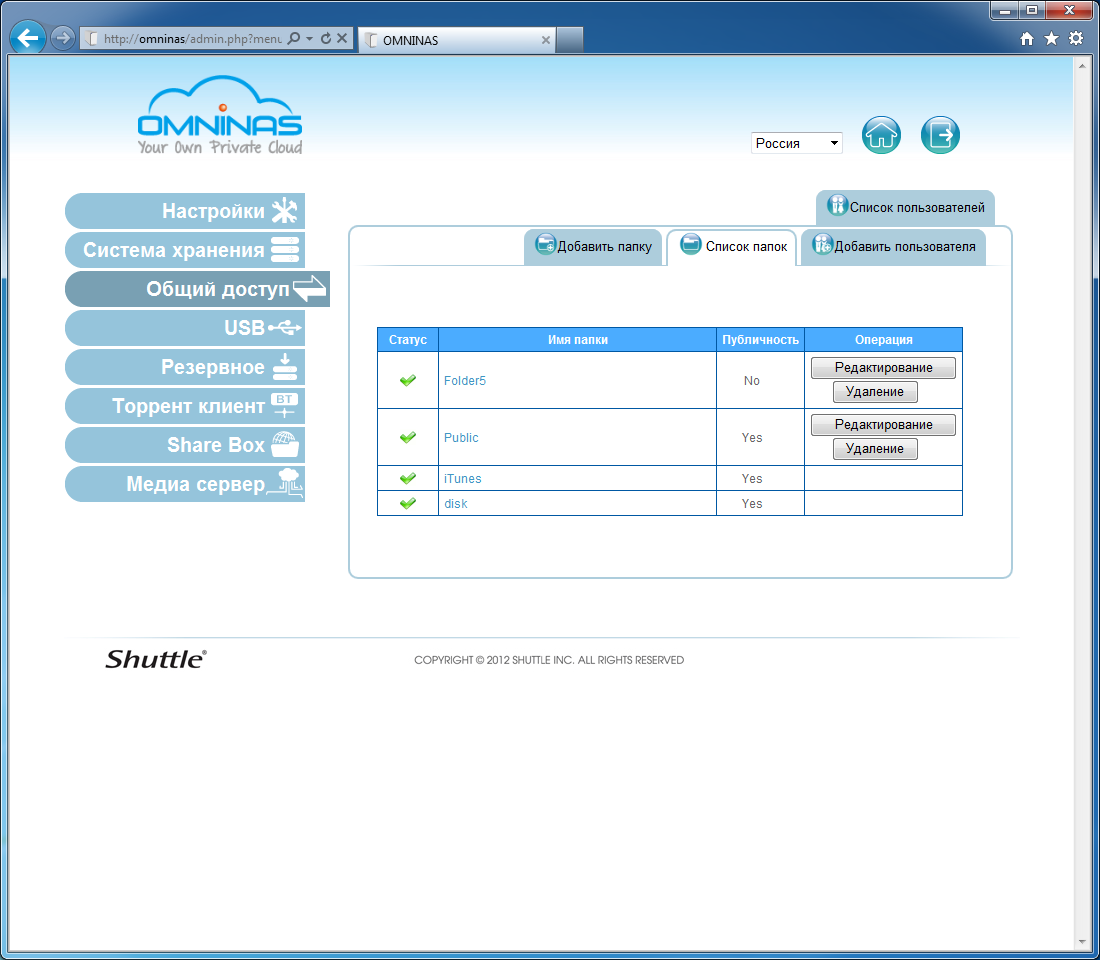
Task: Click the home icon next to language selector
Action: coord(881,135)
